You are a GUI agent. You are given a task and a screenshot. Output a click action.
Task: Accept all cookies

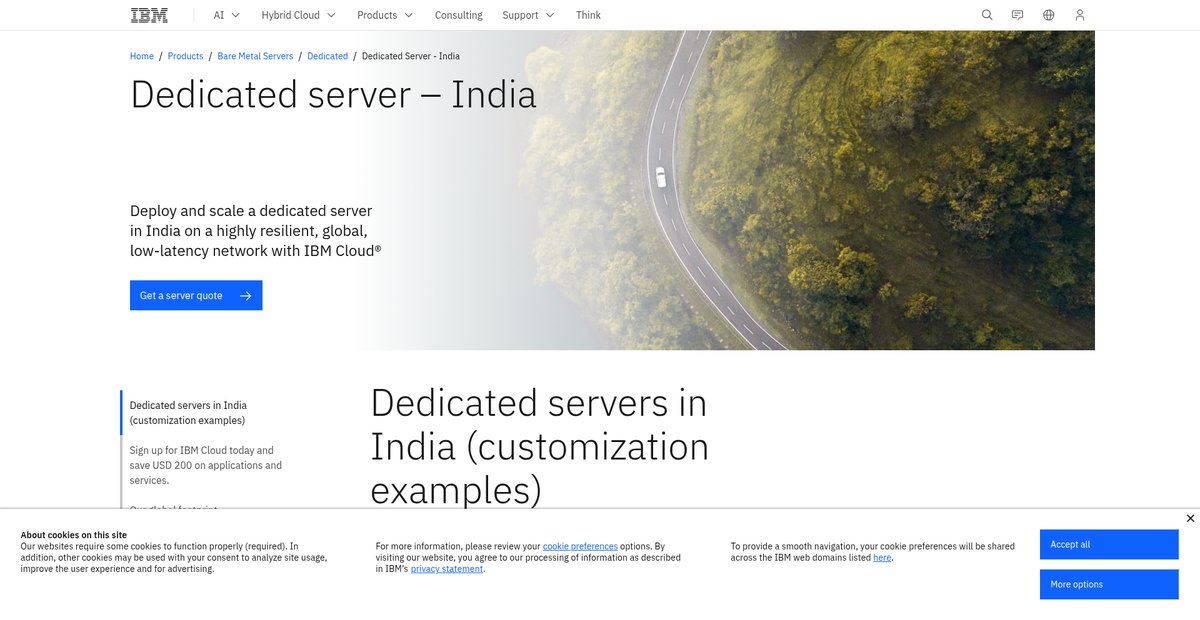tap(1109, 544)
